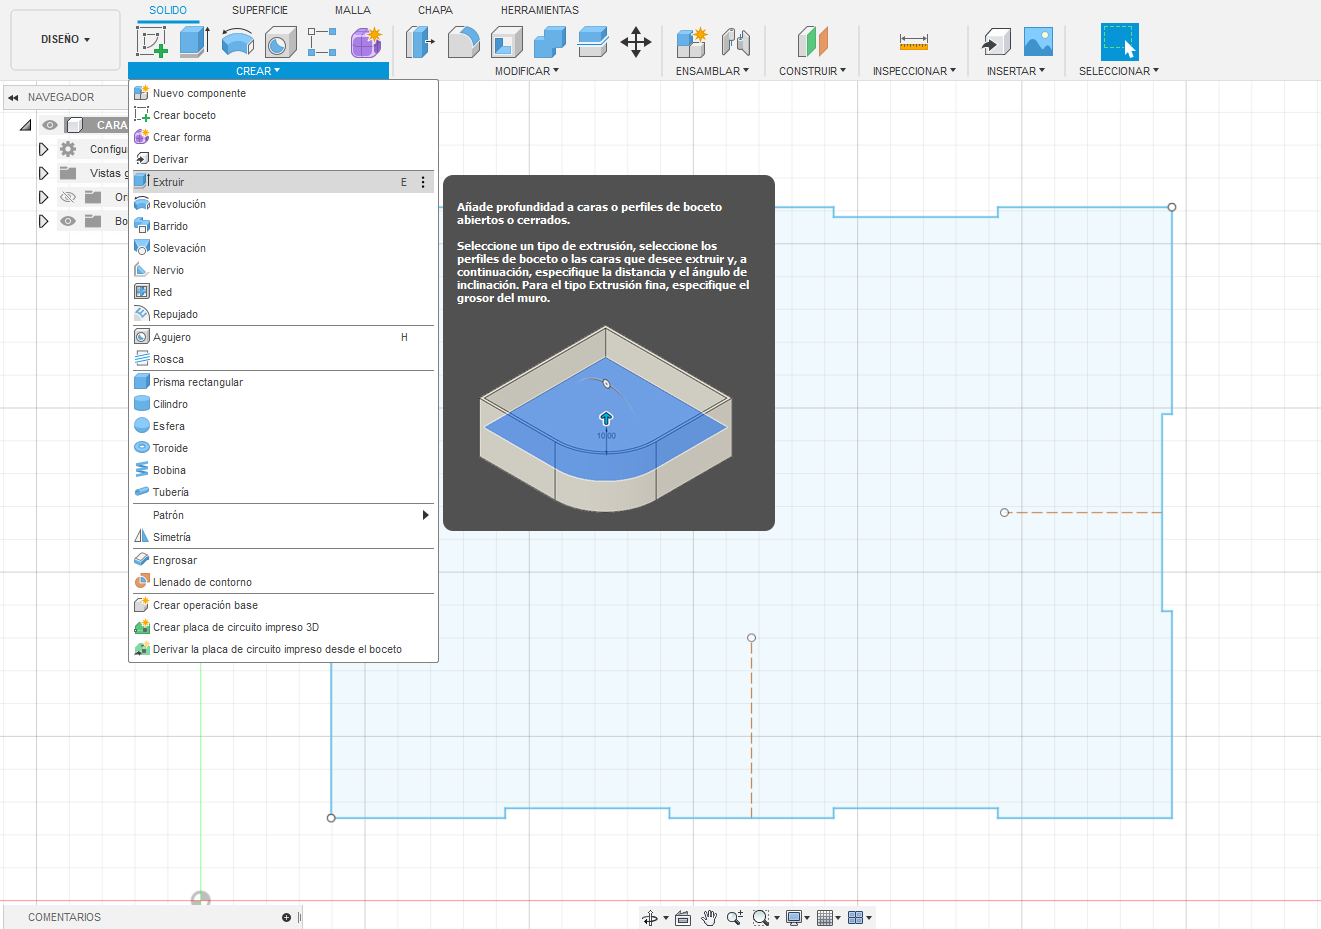Select the offset face toolbar icon

pos(593,42)
